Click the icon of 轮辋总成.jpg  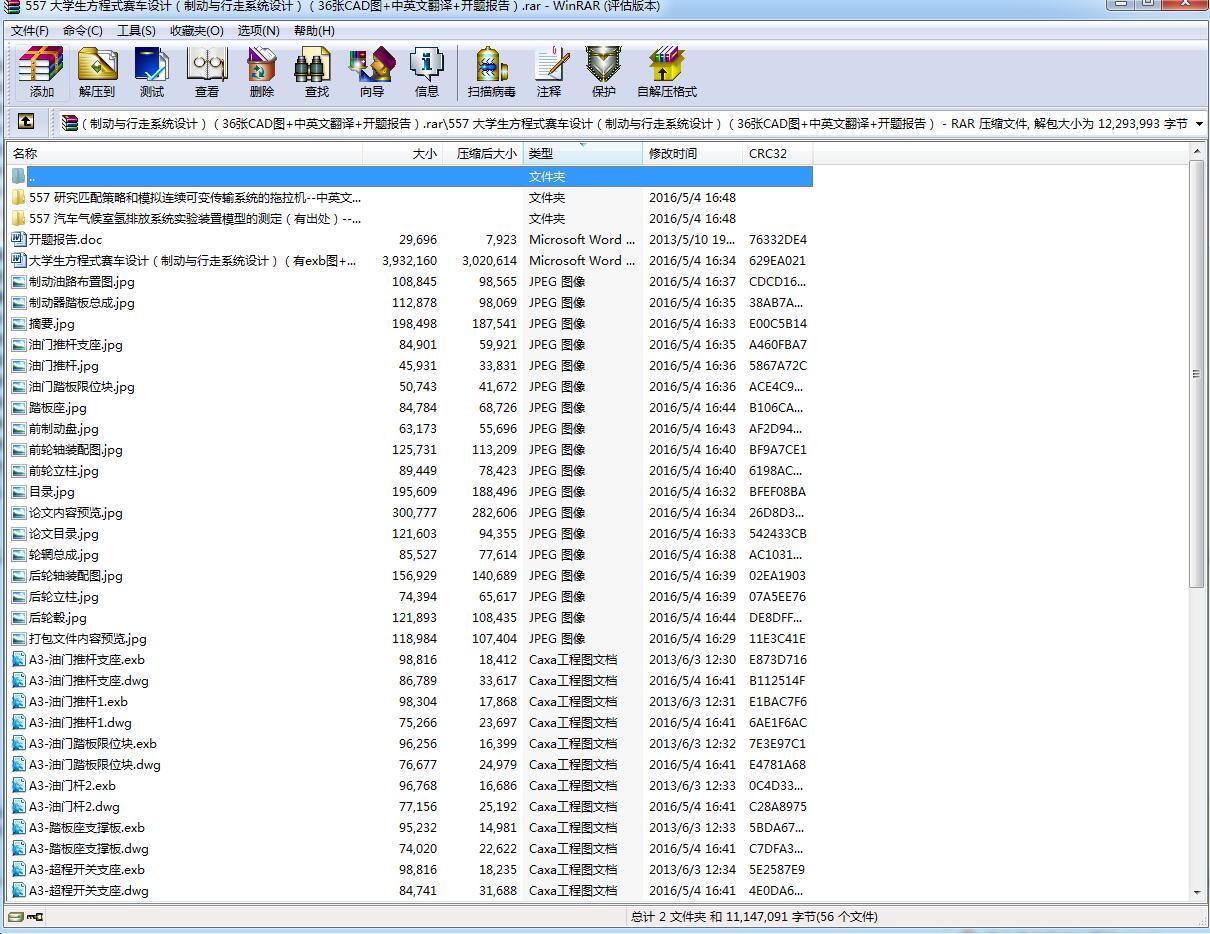pos(19,554)
